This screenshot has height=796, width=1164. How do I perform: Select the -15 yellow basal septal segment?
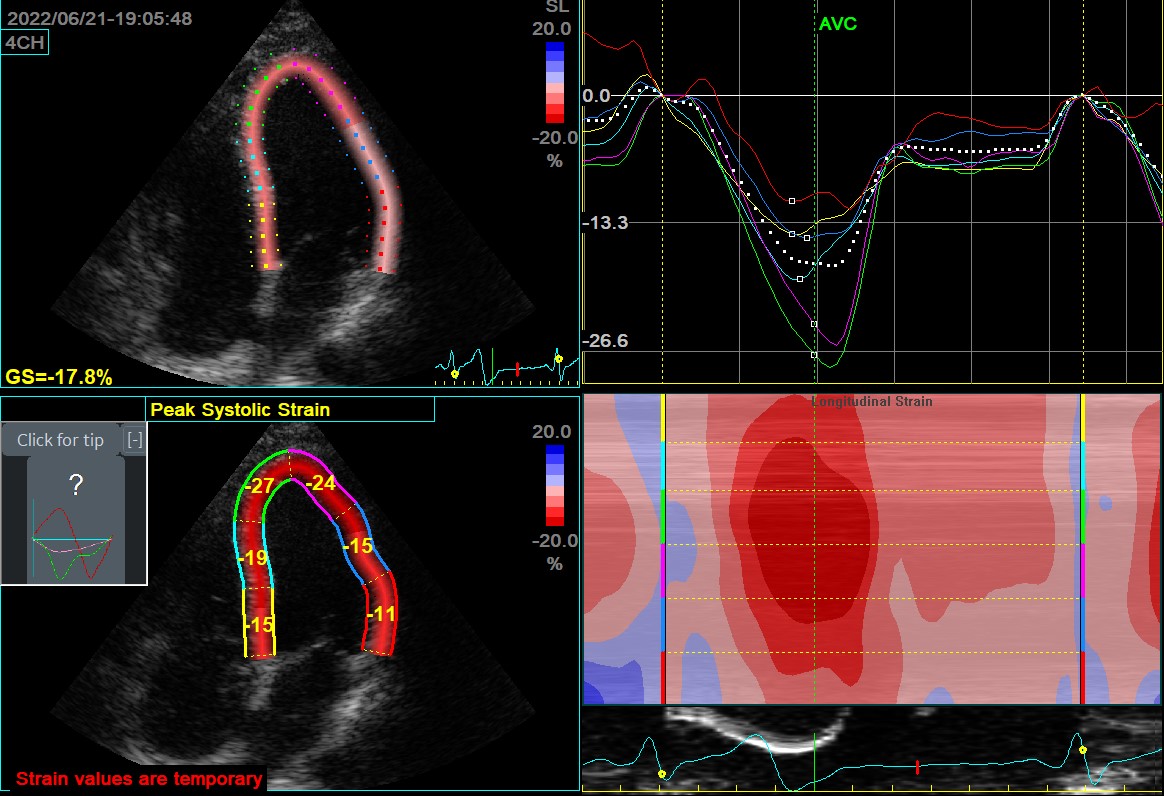[260, 624]
